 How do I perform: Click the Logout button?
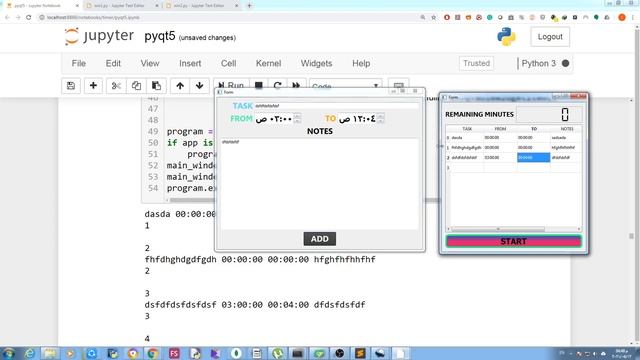pyautogui.click(x=550, y=37)
